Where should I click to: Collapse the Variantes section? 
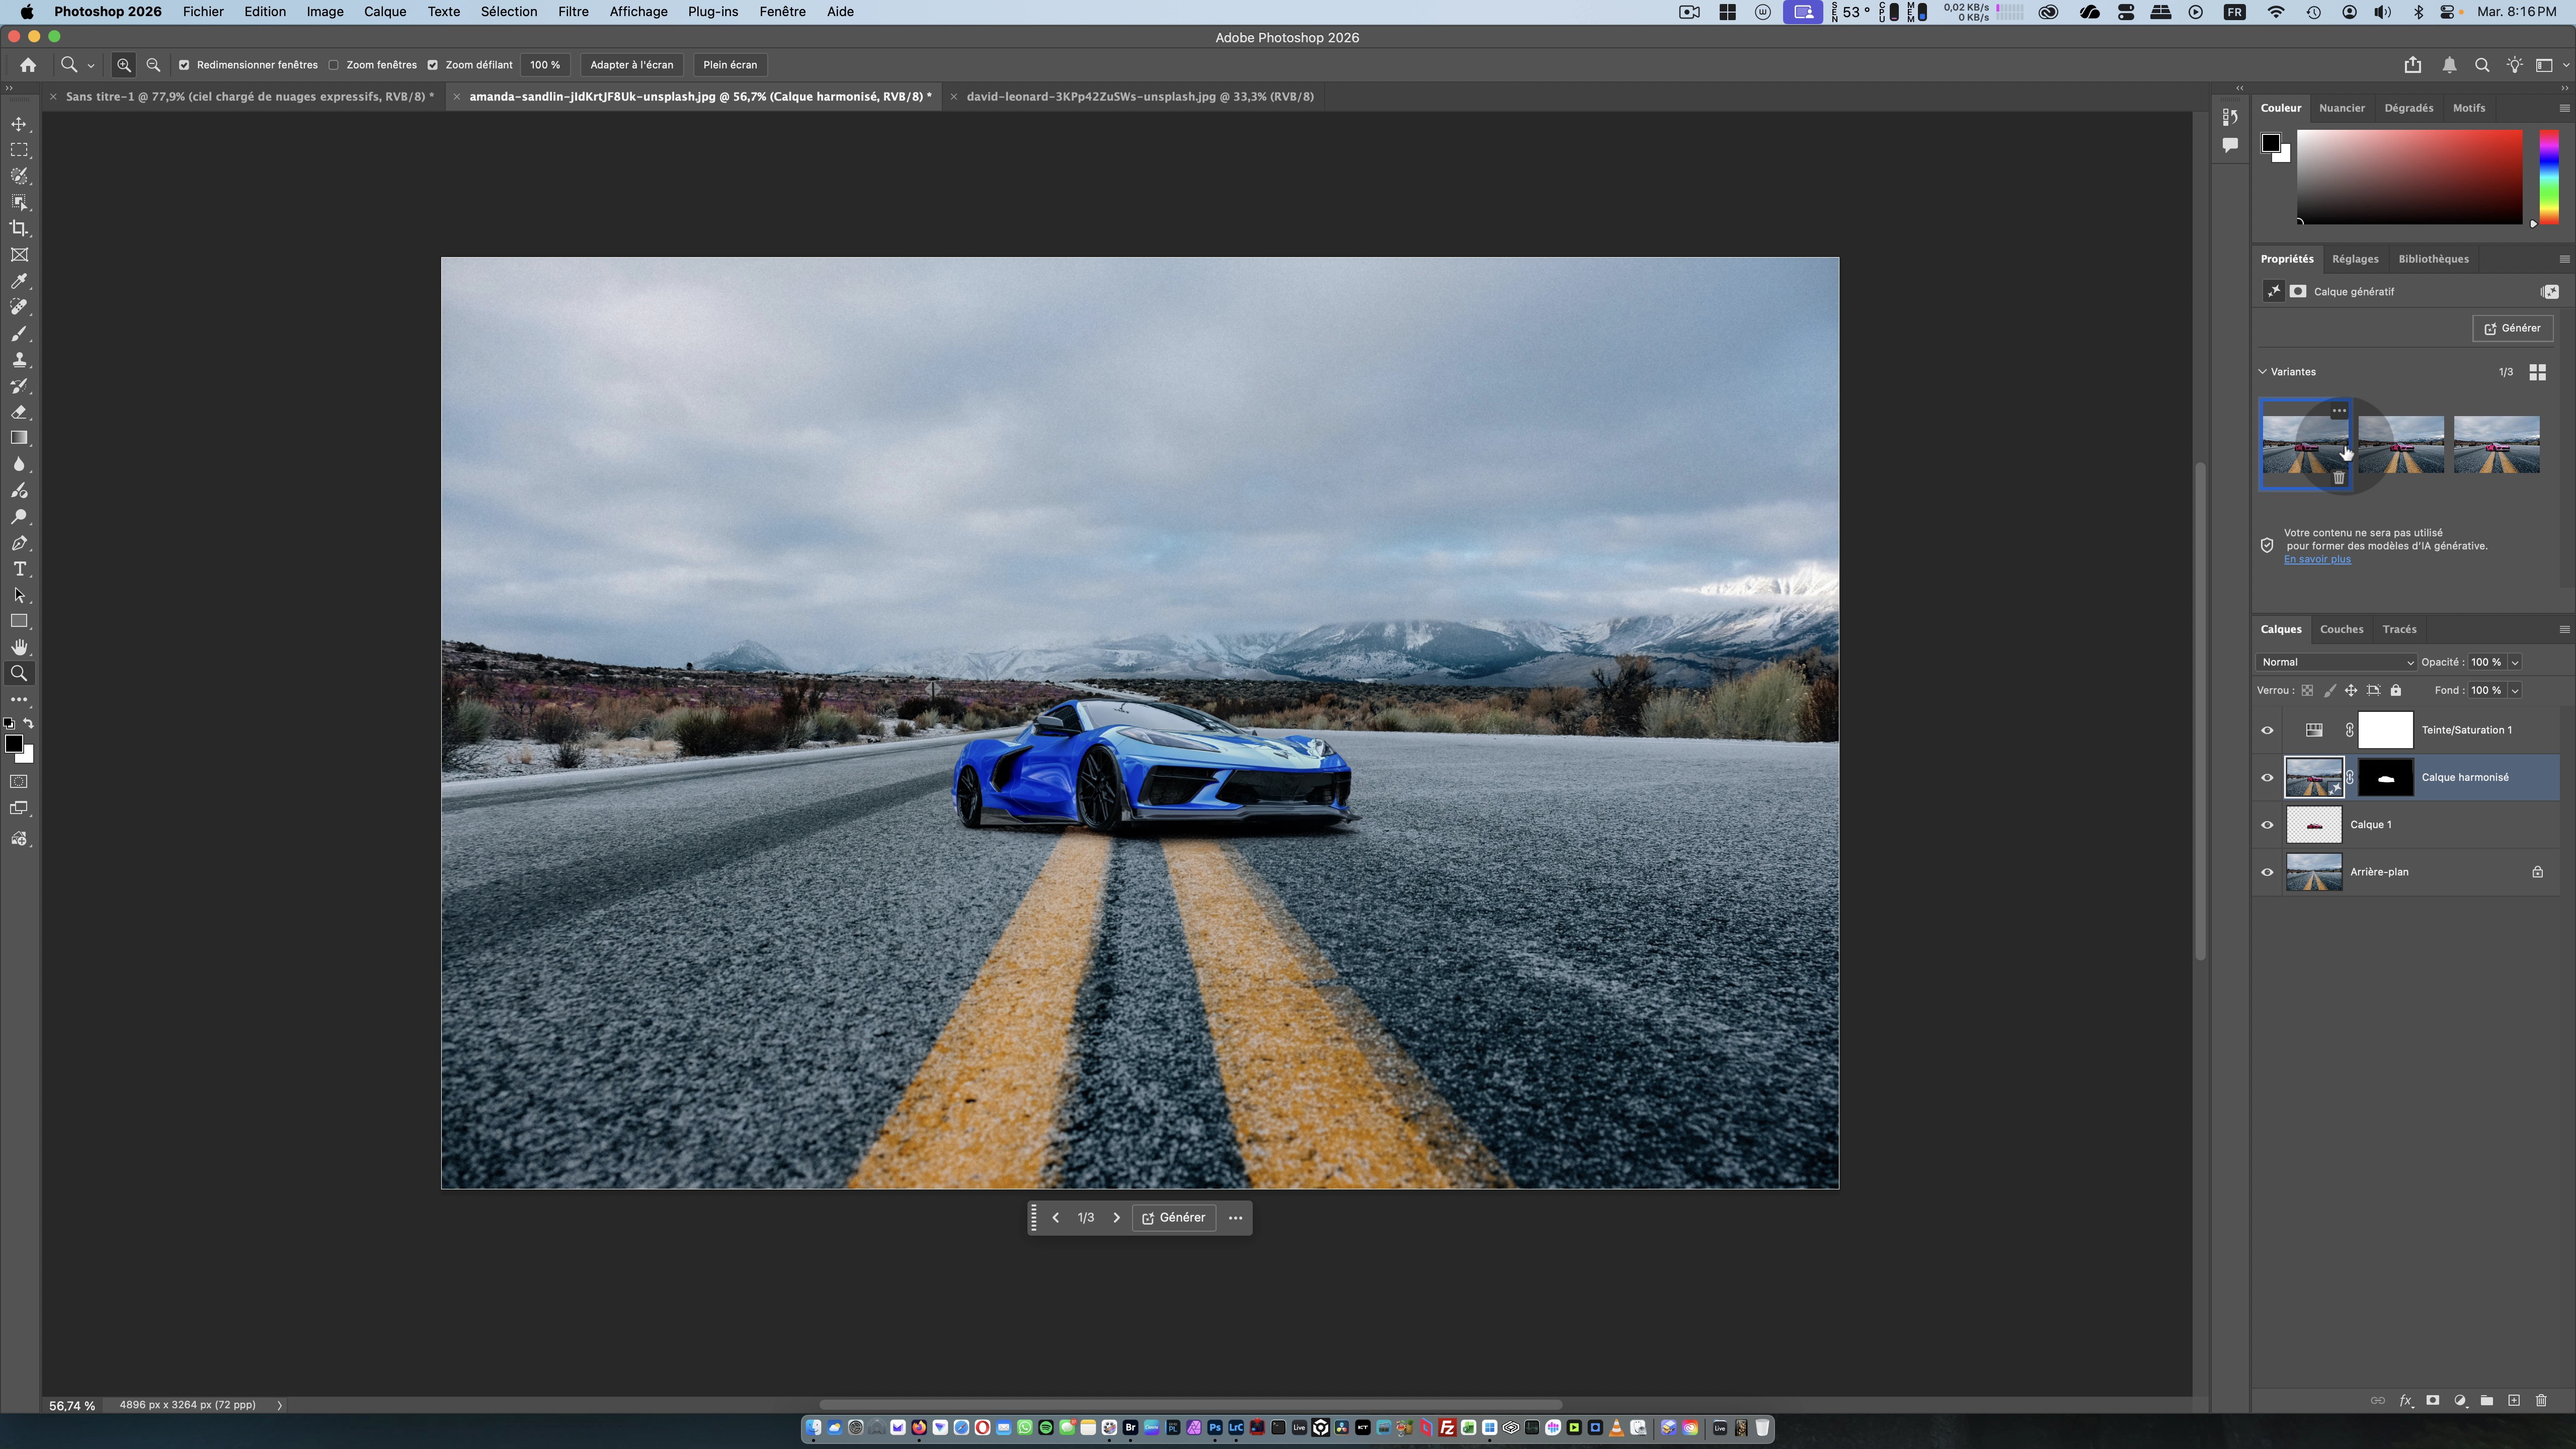coord(2263,371)
